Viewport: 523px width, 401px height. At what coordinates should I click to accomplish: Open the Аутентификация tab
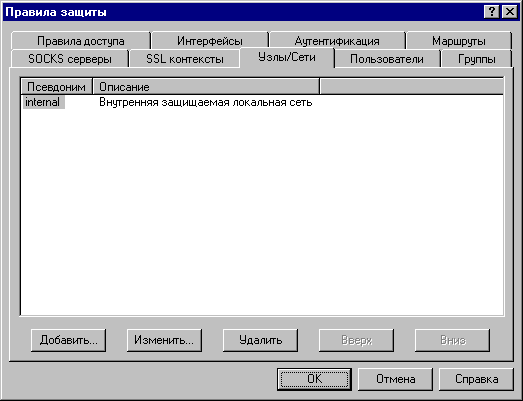(337, 41)
